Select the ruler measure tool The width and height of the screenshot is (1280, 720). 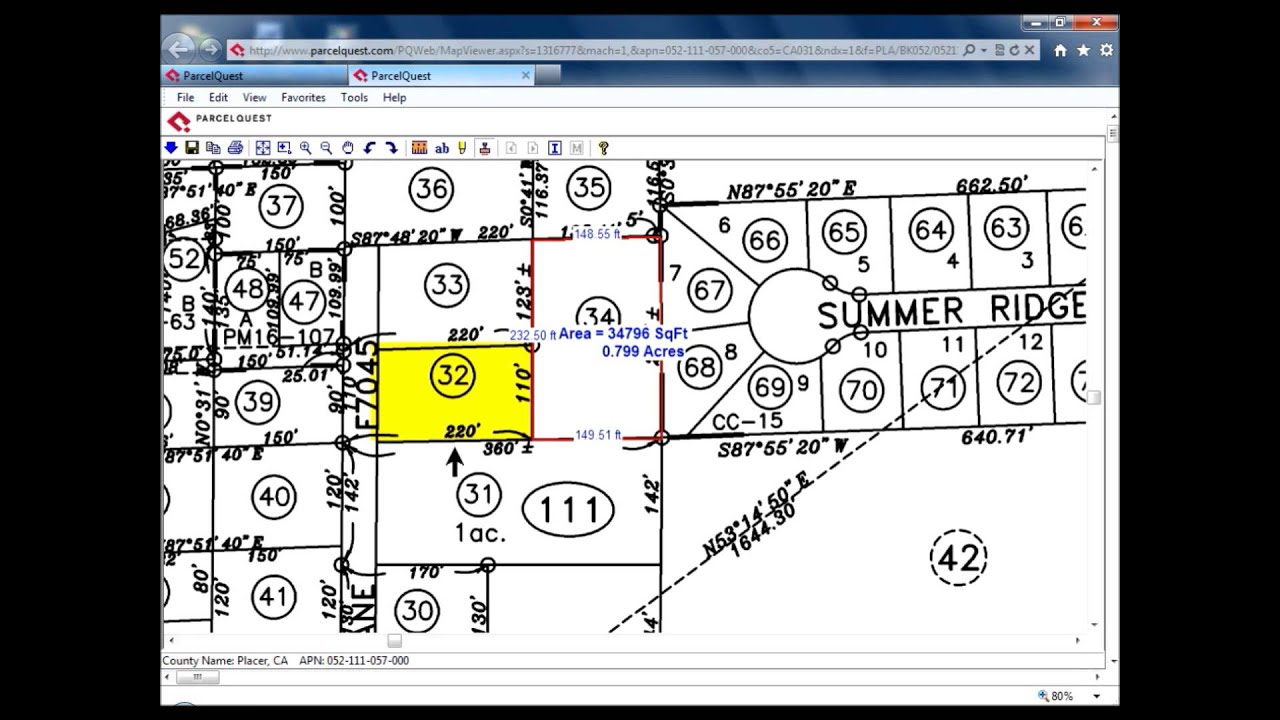tap(419, 148)
